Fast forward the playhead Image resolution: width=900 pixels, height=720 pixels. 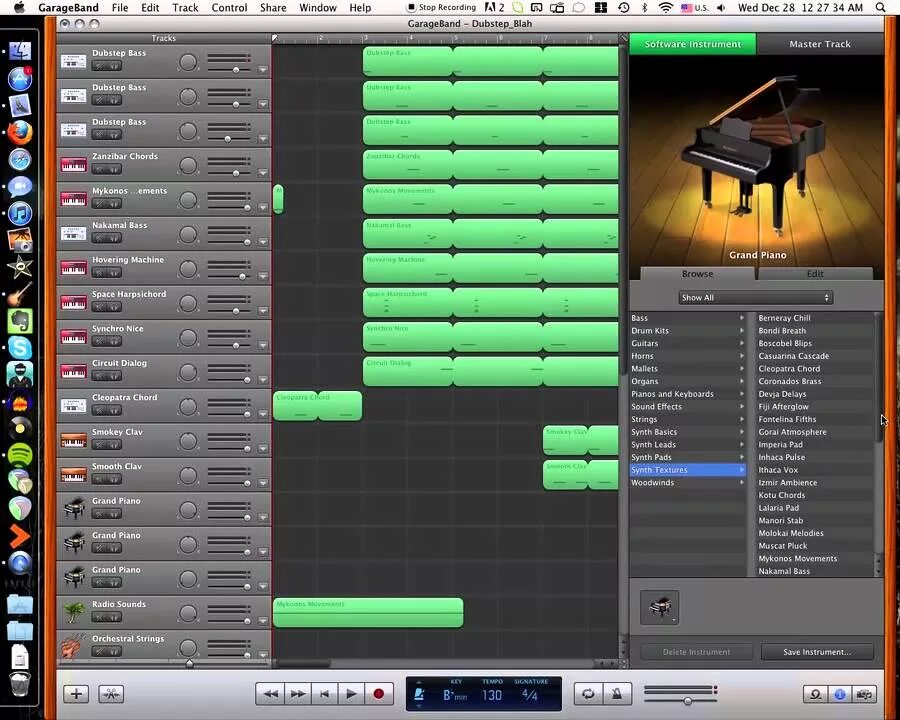click(x=297, y=694)
